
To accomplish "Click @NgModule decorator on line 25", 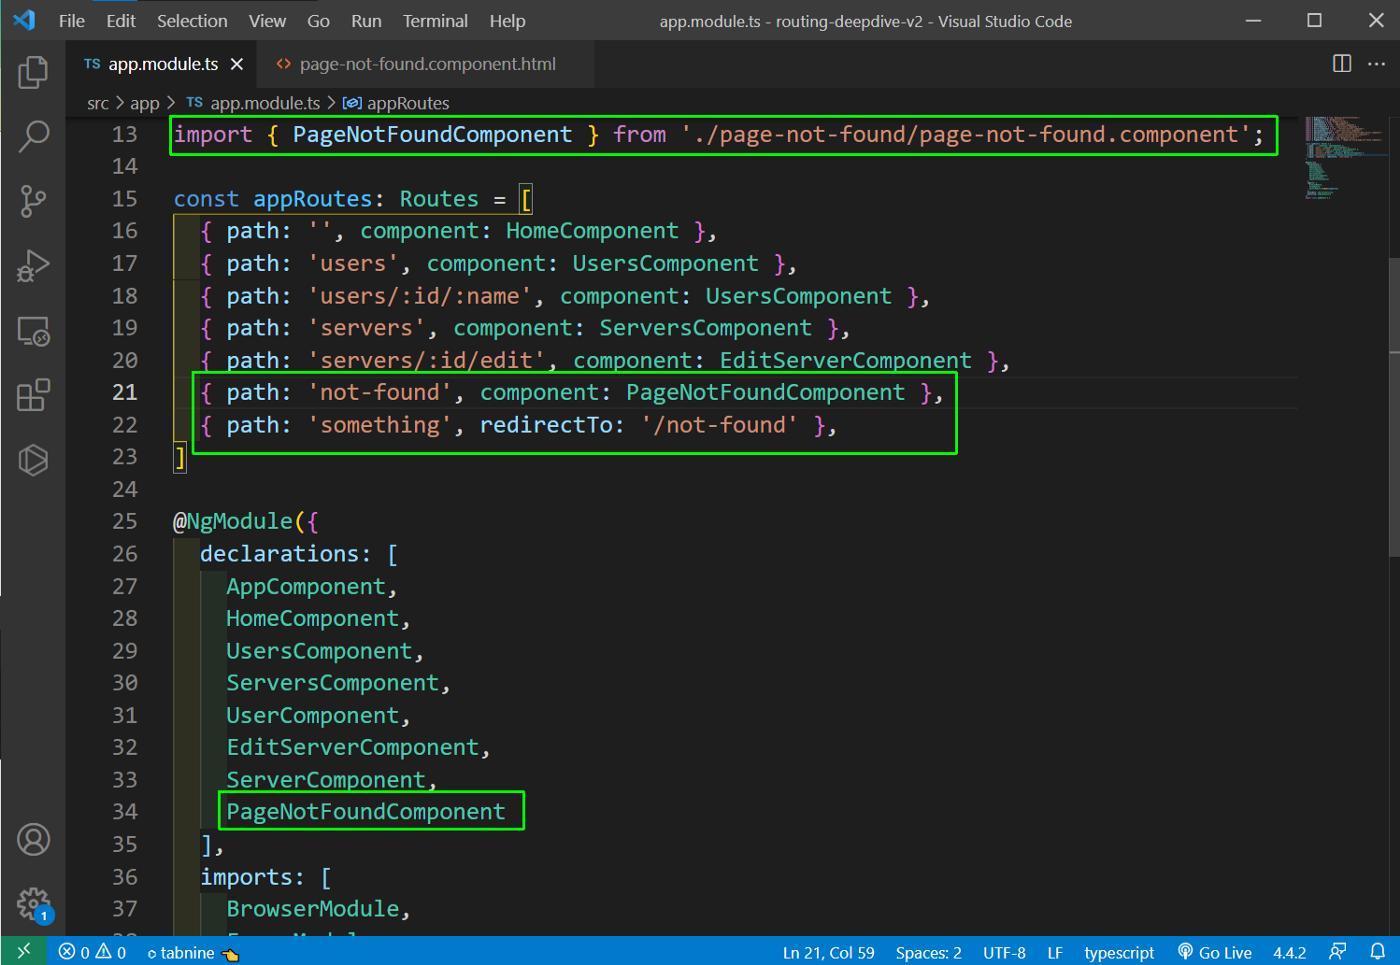I will click(x=233, y=521).
